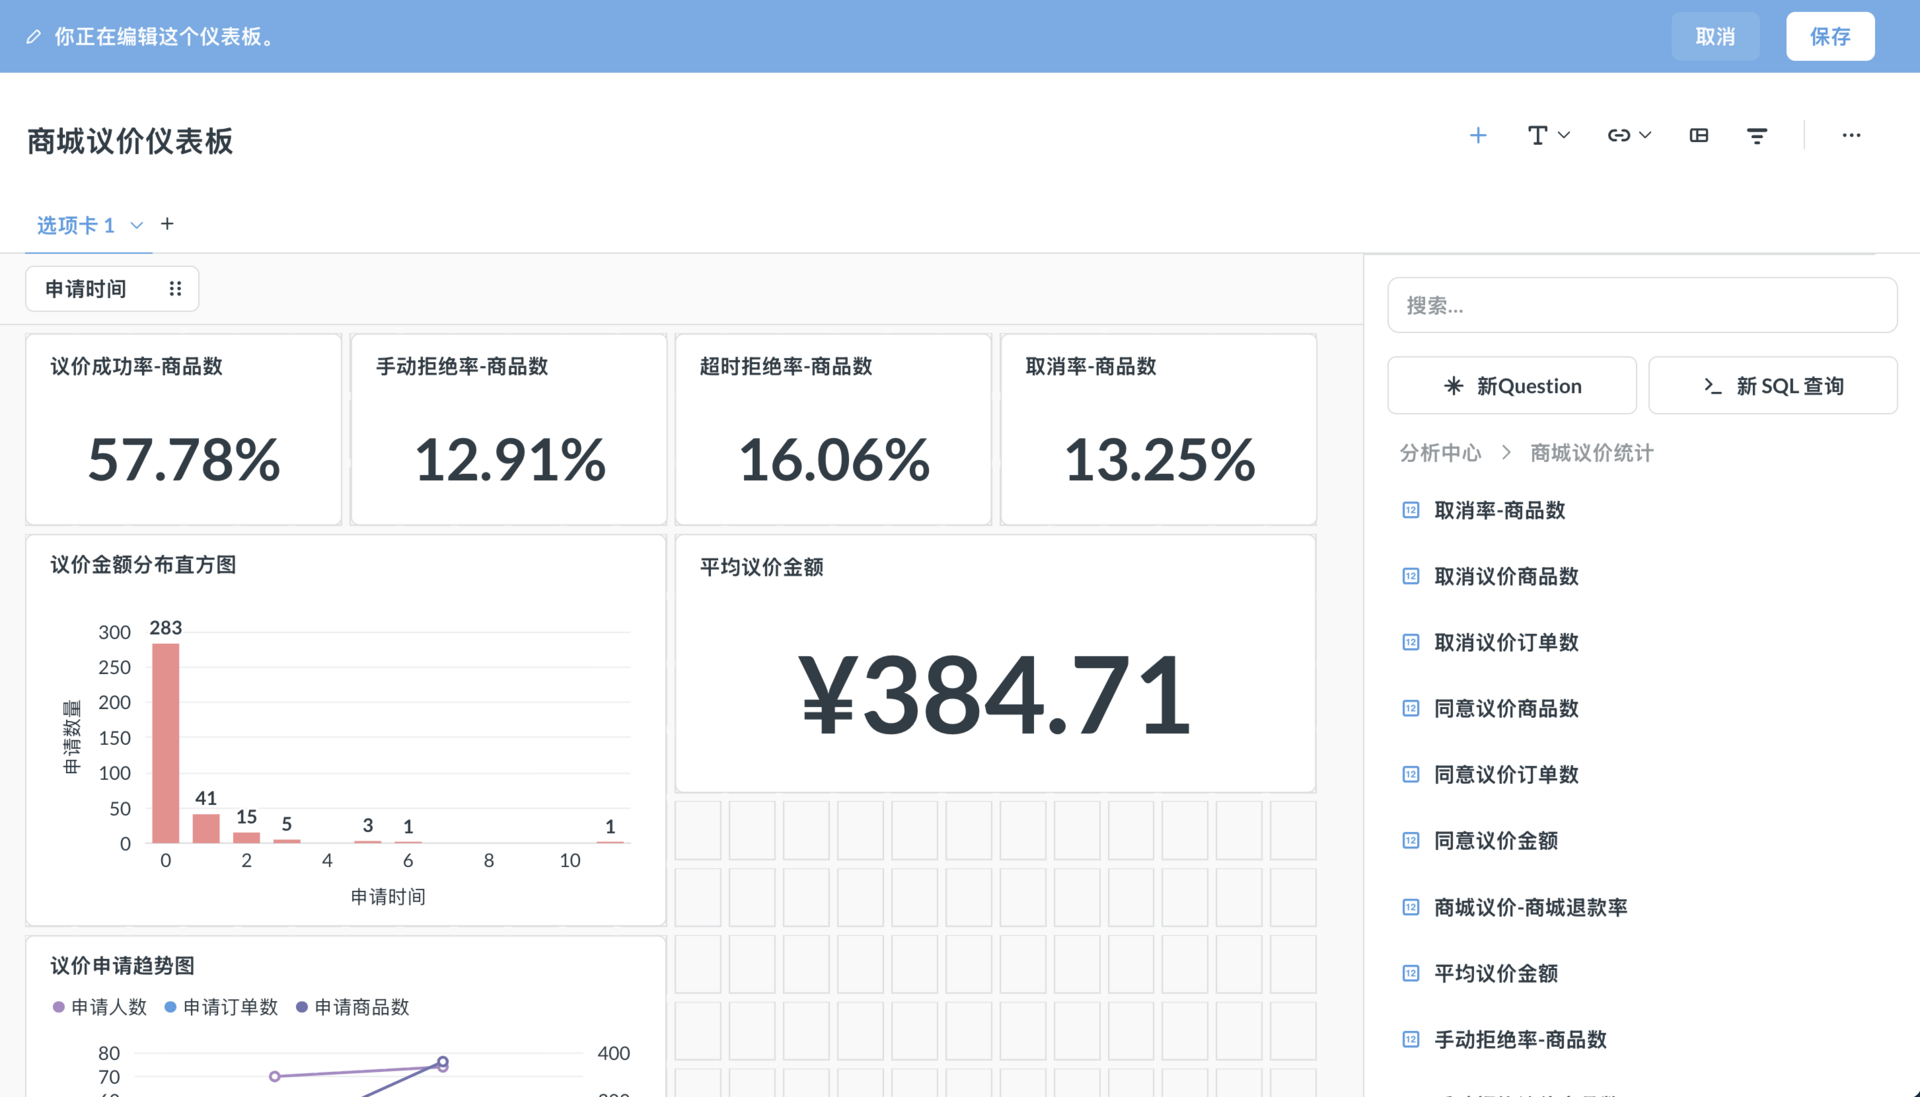Screen dimensions: 1920x1097
Task: Click the add section layout icon
Action: (x=1698, y=135)
